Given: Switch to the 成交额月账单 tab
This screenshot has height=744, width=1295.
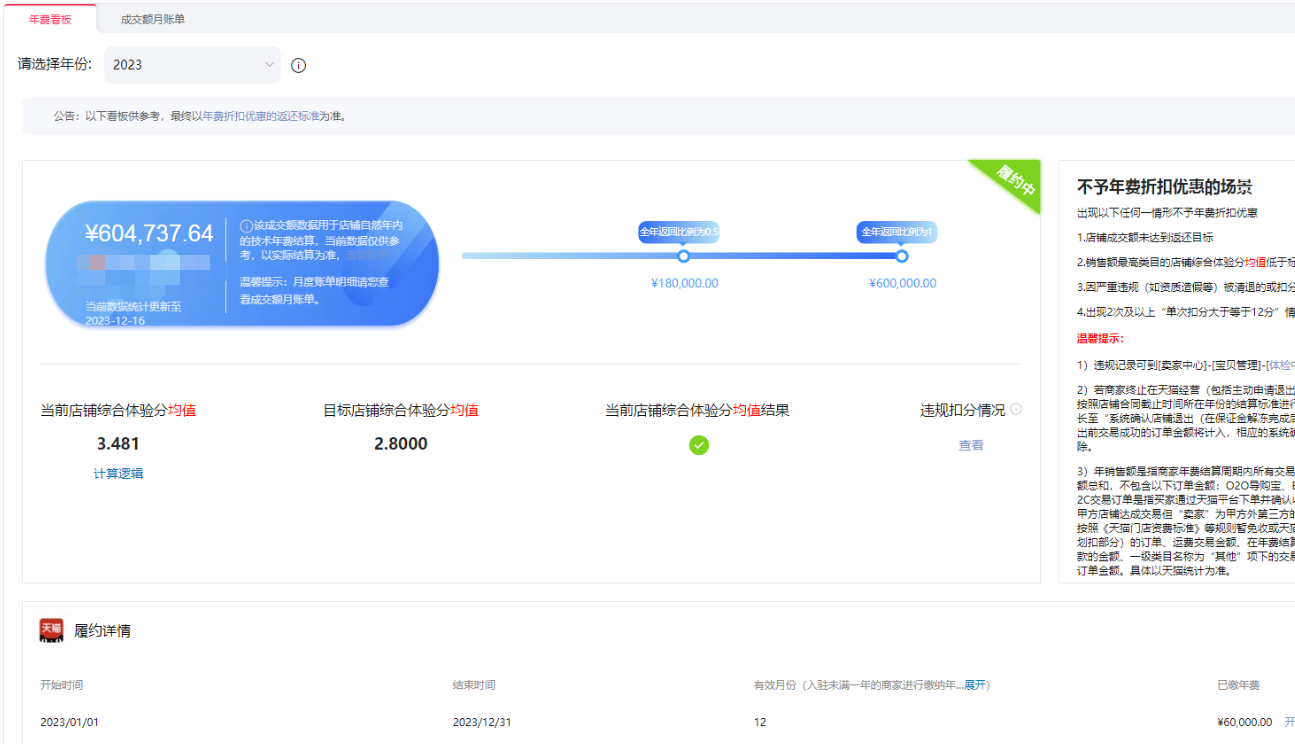Looking at the screenshot, I should (152, 19).
